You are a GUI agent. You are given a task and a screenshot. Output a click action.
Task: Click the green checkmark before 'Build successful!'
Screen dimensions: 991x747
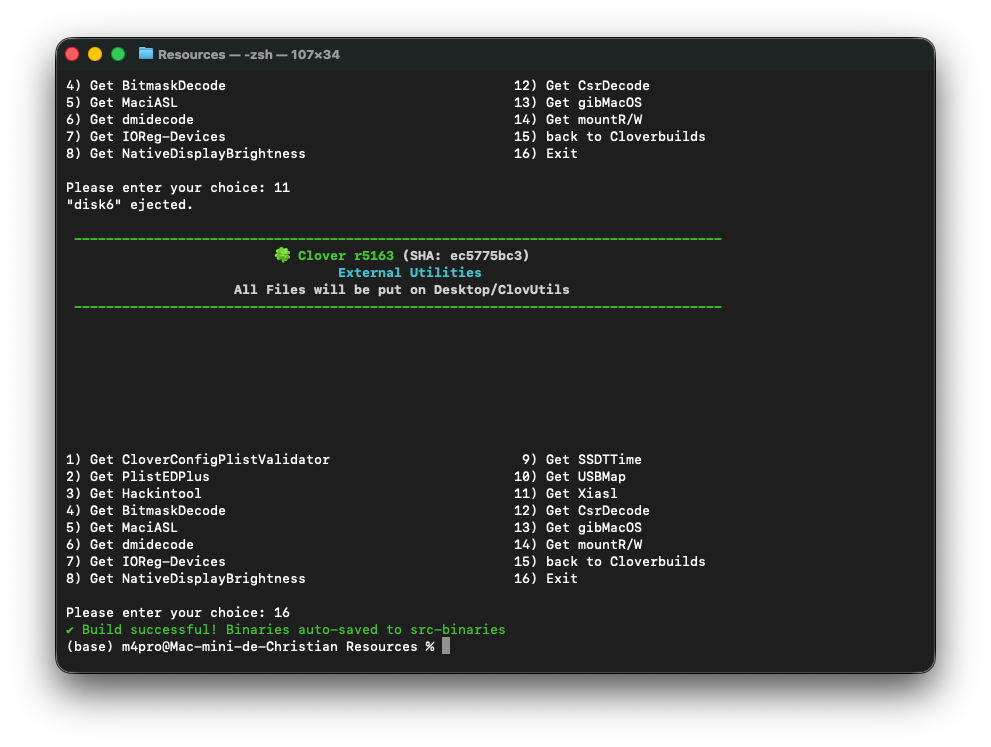tap(70, 629)
